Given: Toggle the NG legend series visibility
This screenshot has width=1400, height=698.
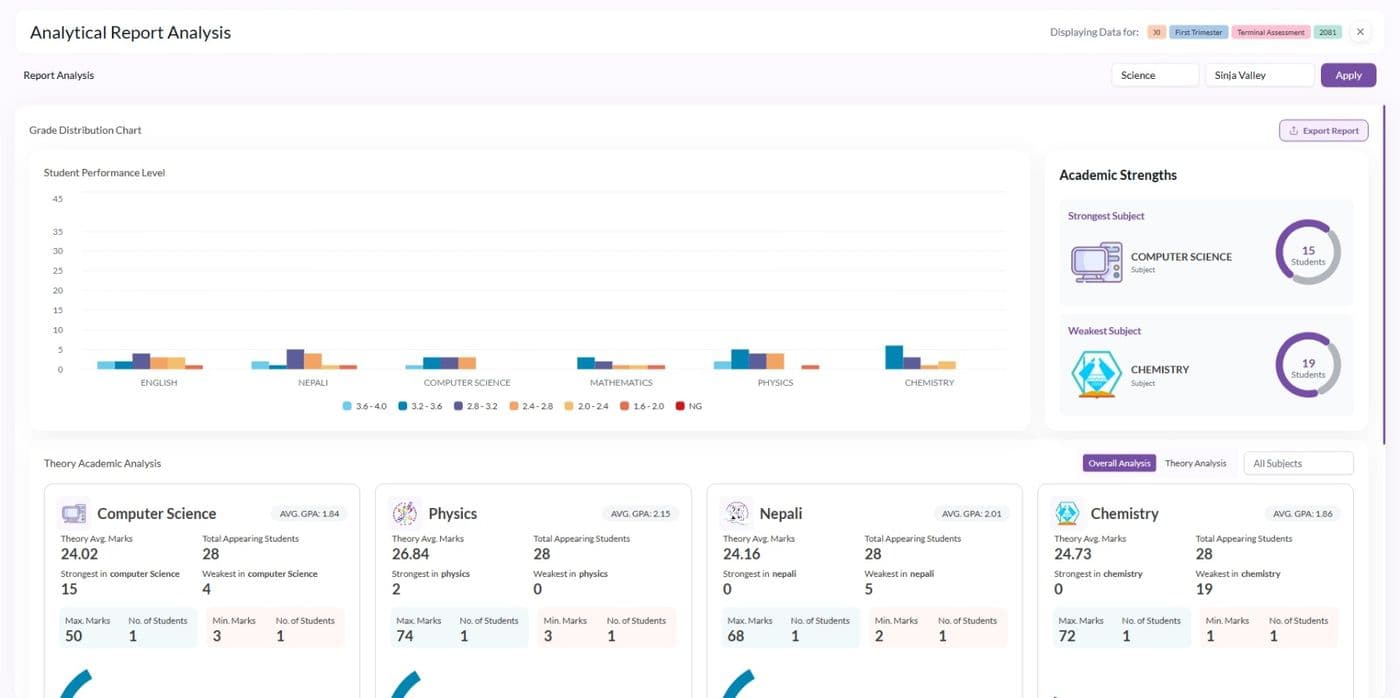Looking at the screenshot, I should click(689, 406).
